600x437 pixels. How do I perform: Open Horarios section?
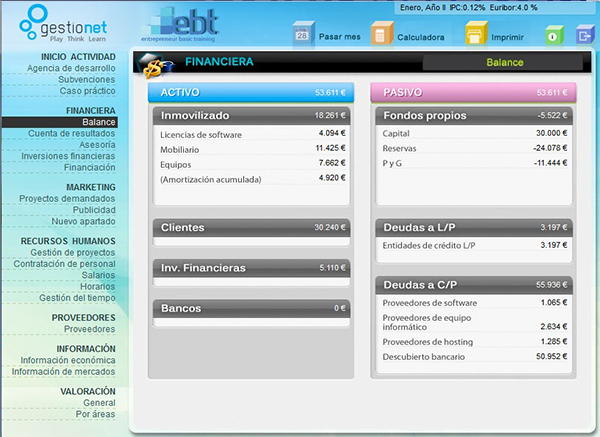point(98,287)
